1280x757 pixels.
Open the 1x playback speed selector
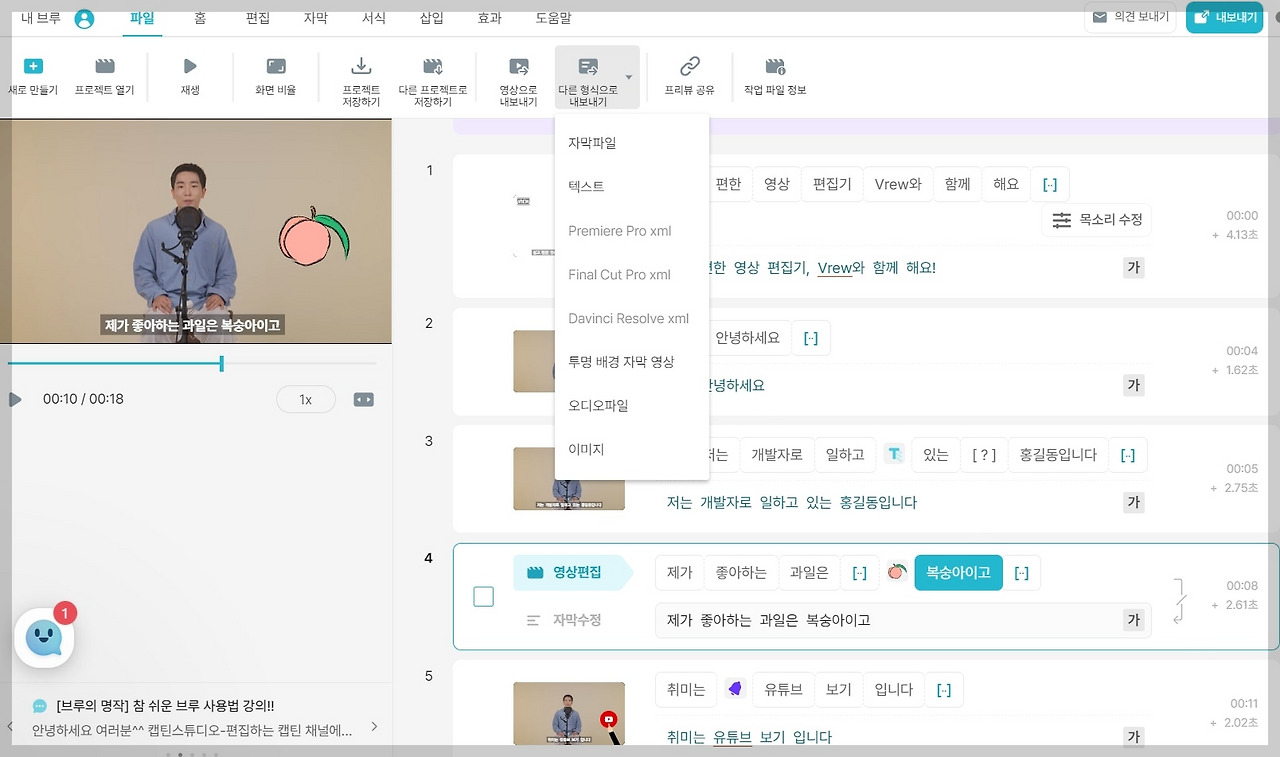click(306, 400)
